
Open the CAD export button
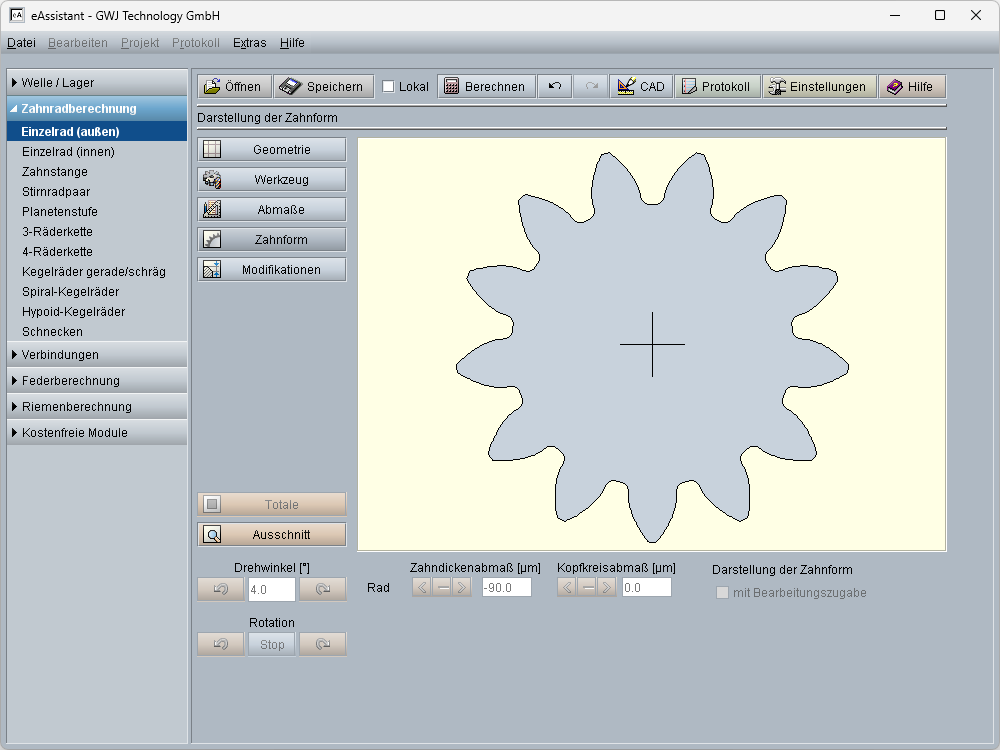[641, 87]
